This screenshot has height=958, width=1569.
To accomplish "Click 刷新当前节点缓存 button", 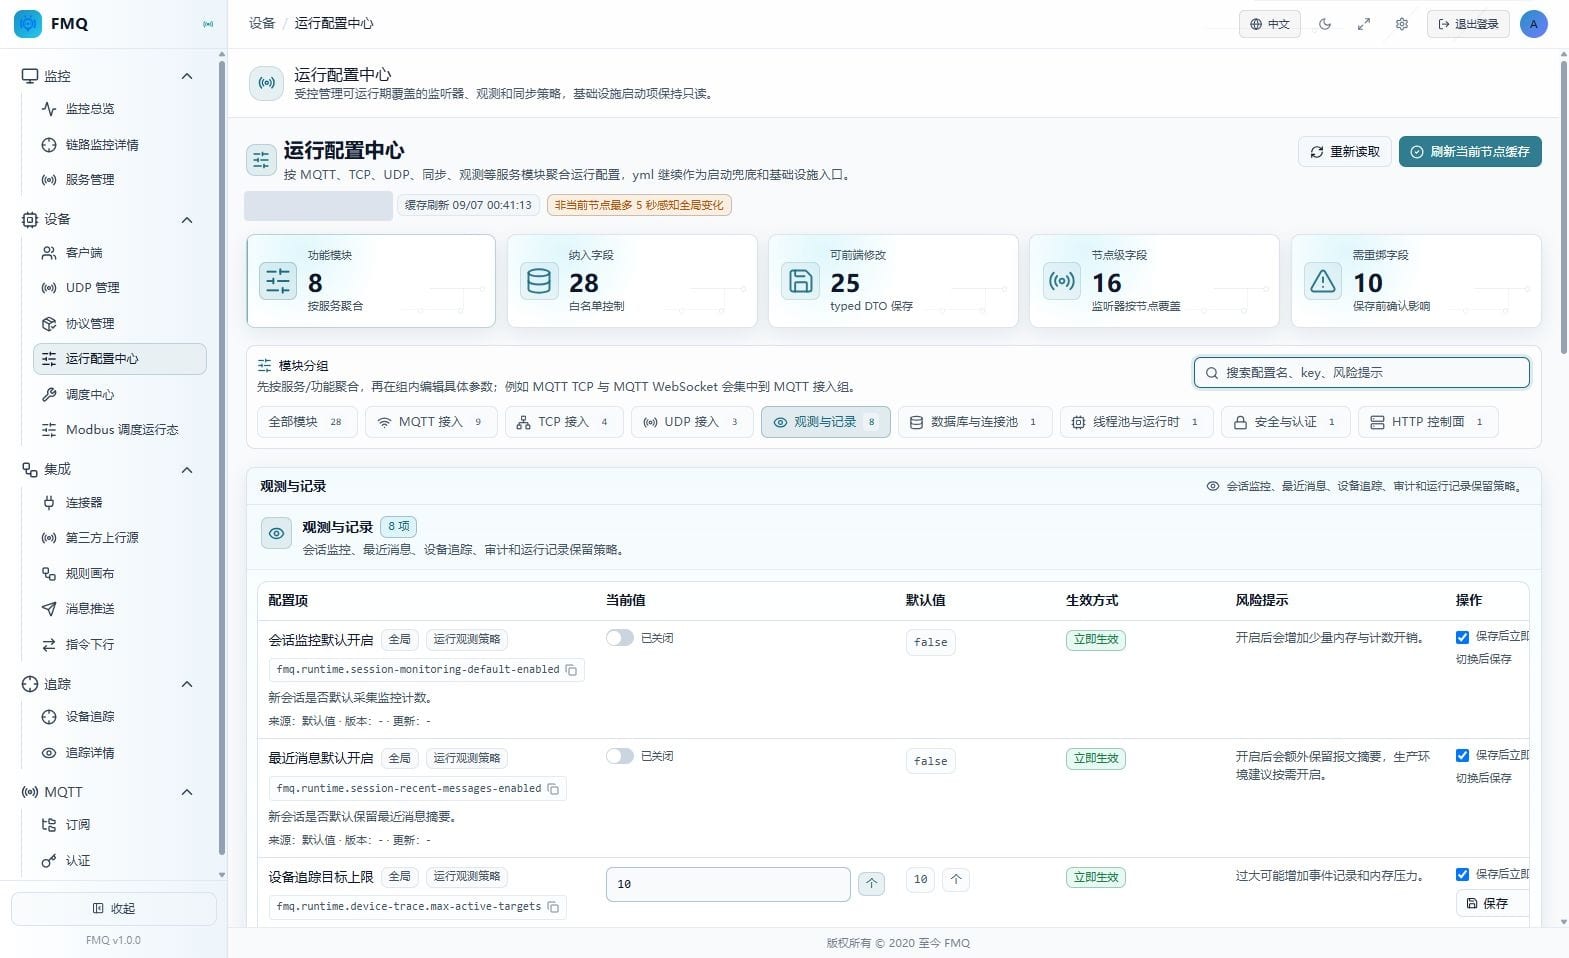I will [1470, 152].
